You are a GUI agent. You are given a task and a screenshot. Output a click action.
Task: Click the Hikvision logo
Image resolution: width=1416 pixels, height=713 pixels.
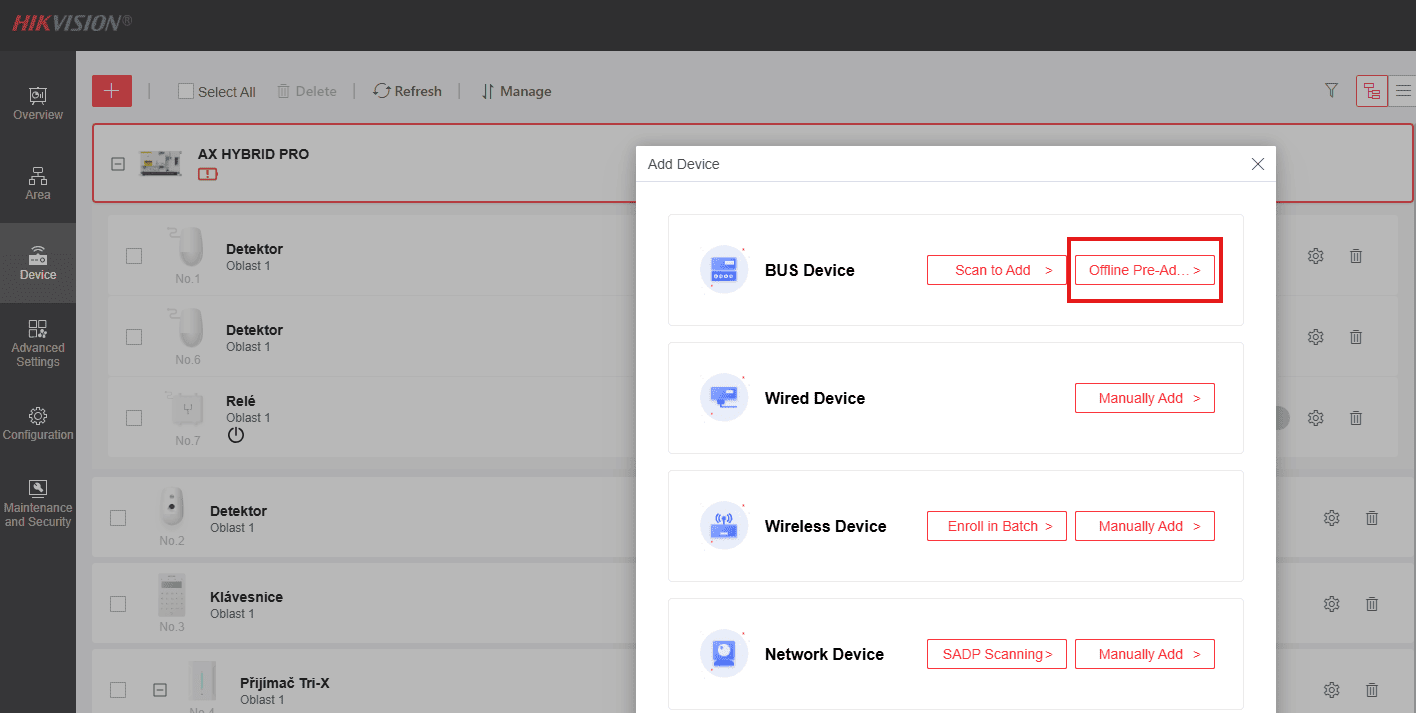pyautogui.click(x=72, y=22)
